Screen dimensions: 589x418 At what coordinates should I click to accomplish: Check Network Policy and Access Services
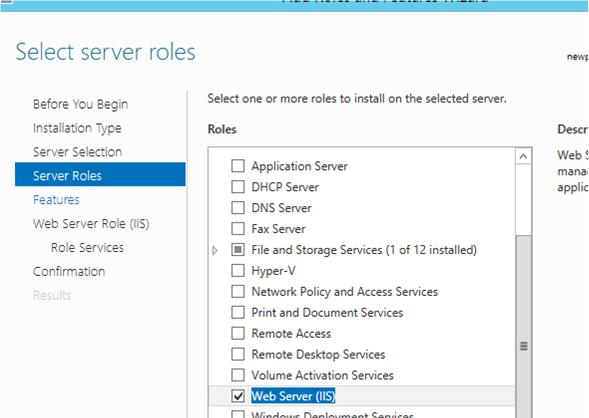[238, 291]
